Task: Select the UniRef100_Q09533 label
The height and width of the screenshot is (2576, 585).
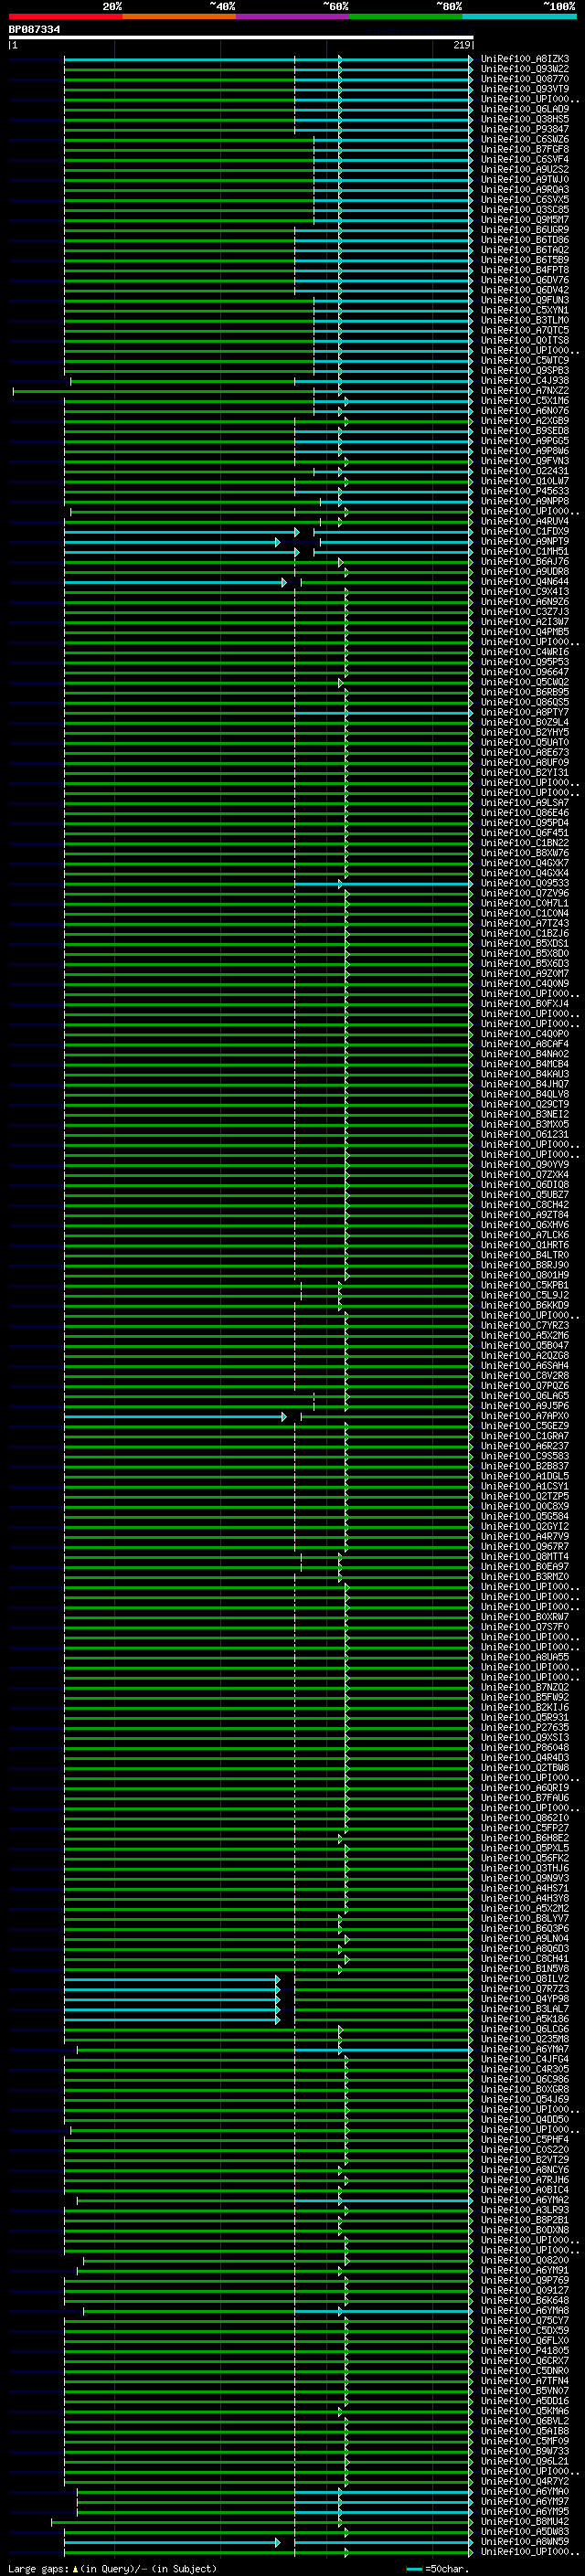Action: tap(525, 883)
